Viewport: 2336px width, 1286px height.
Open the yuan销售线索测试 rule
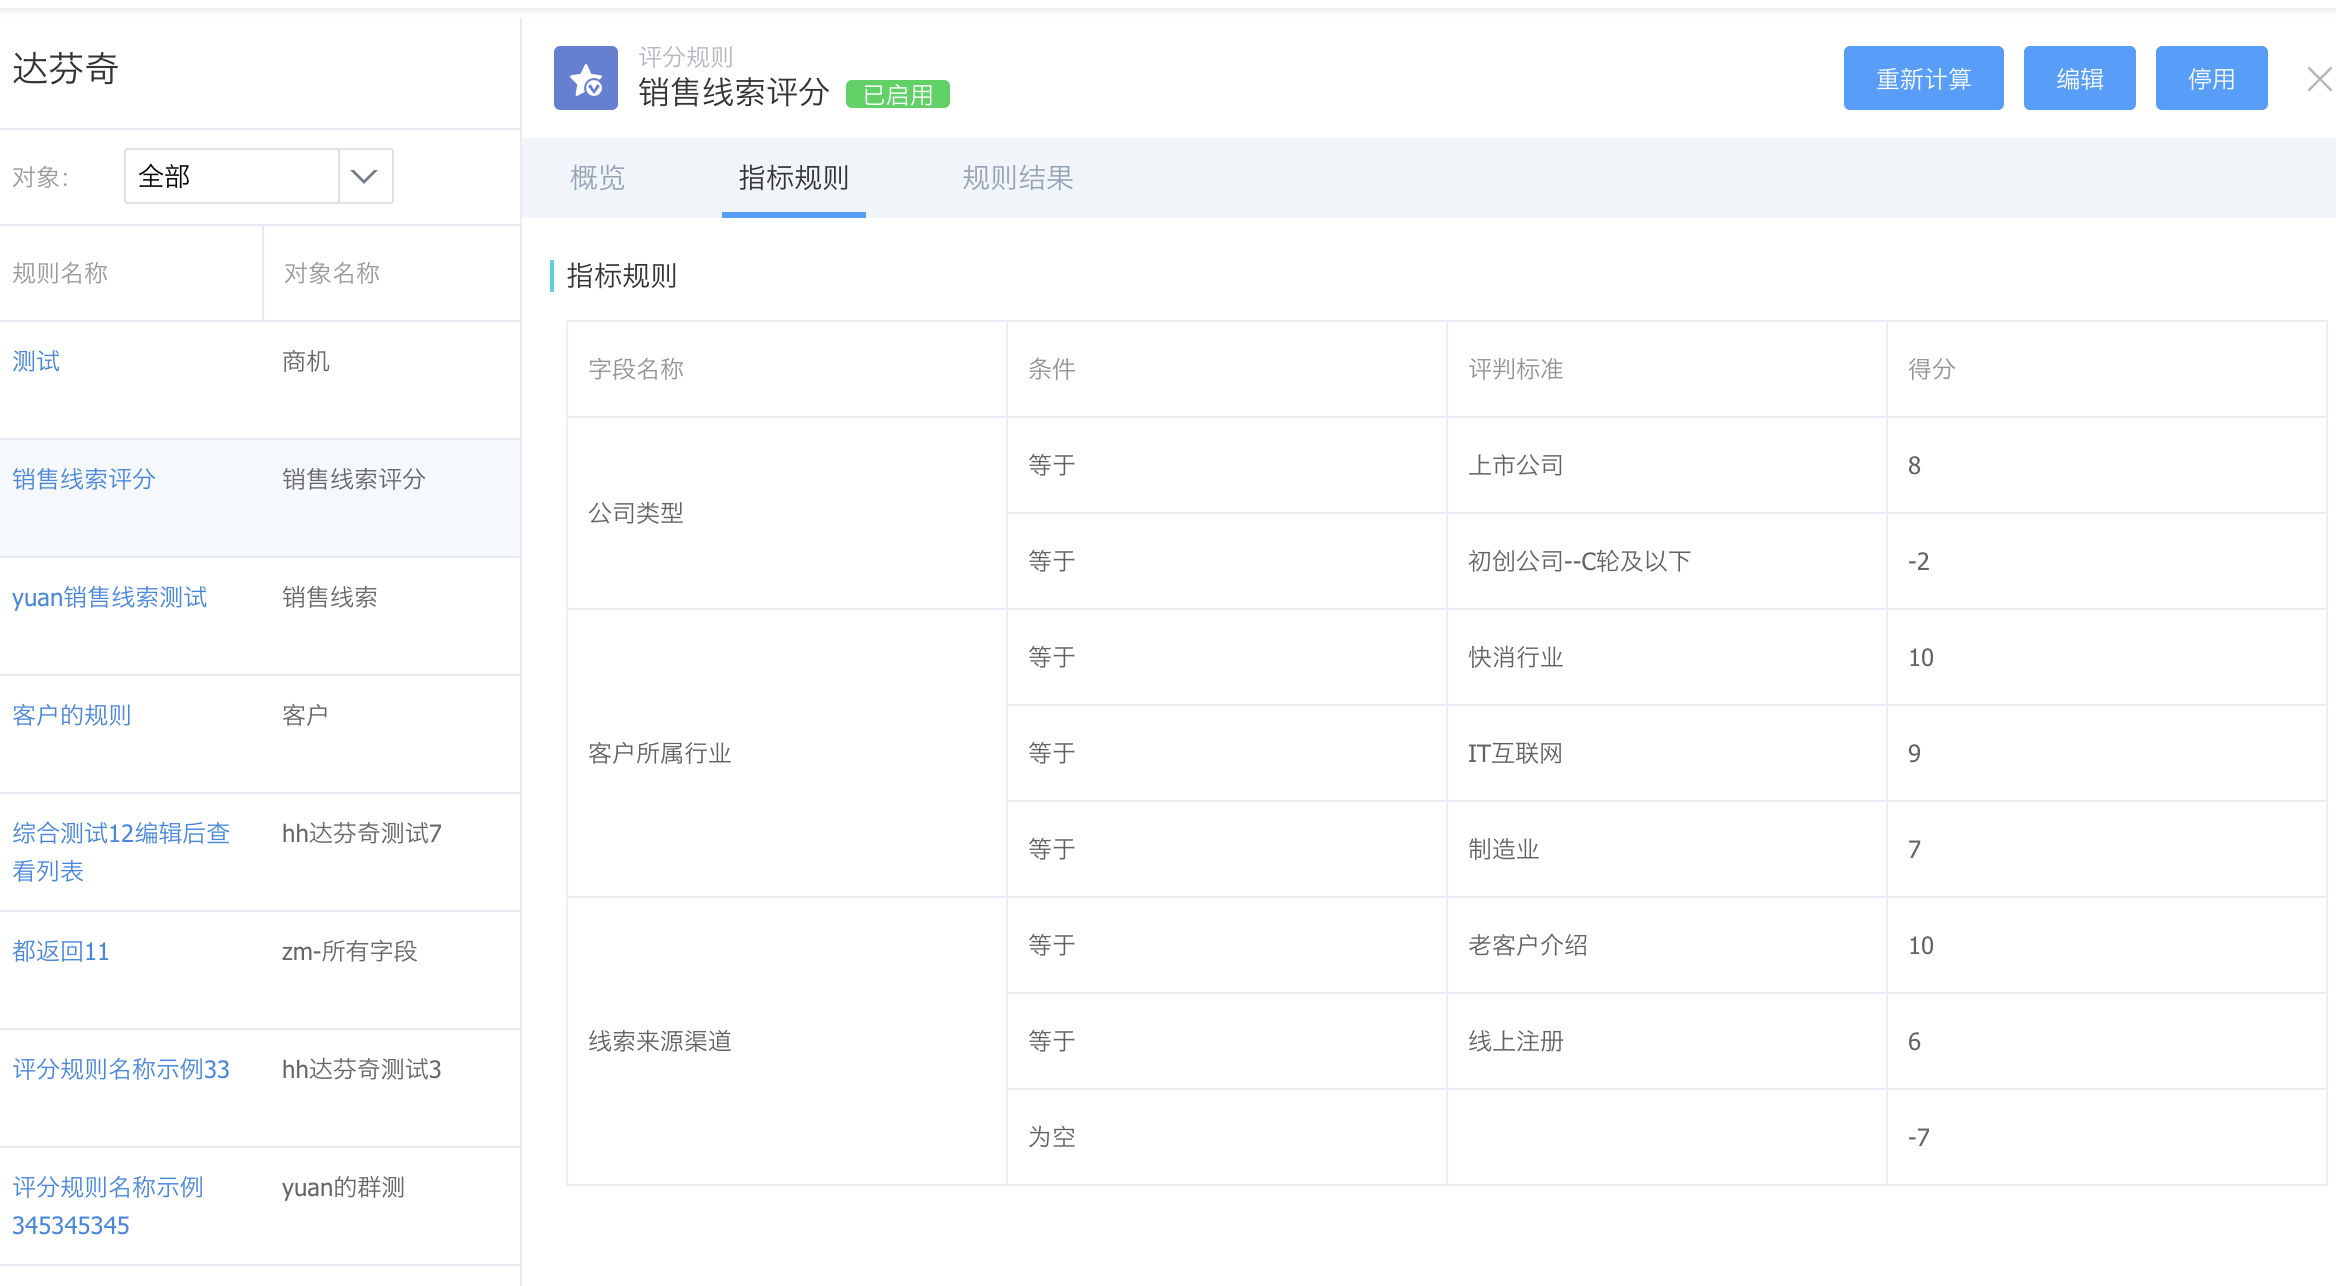click(x=109, y=597)
